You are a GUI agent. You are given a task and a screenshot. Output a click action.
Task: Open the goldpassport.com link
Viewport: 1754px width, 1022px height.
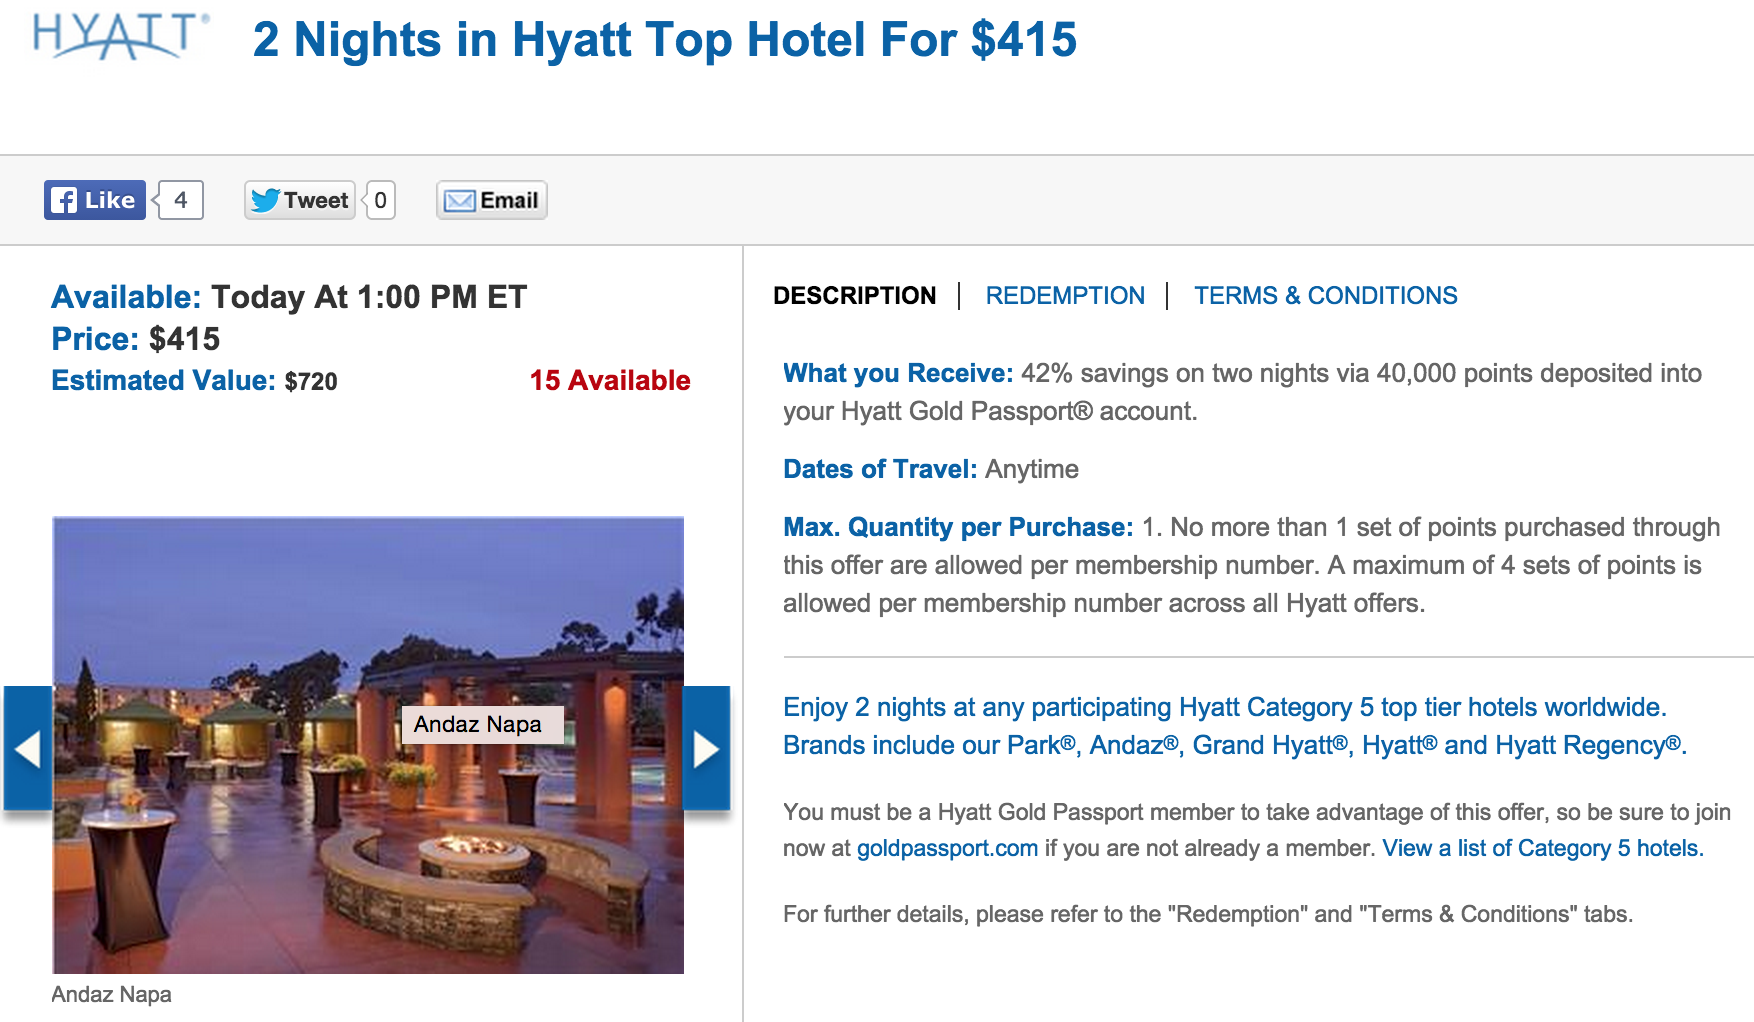(947, 849)
